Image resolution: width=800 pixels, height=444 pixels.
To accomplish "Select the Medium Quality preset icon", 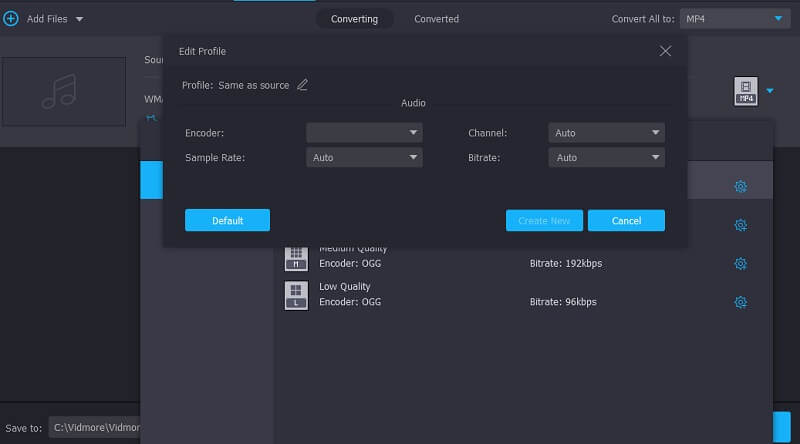I will pos(296,258).
